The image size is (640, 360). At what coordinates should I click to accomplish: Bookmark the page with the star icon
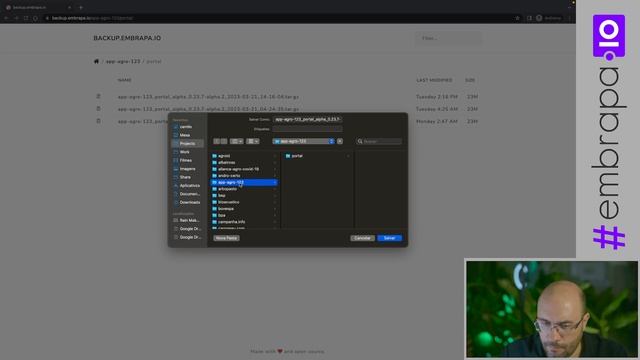pos(518,18)
